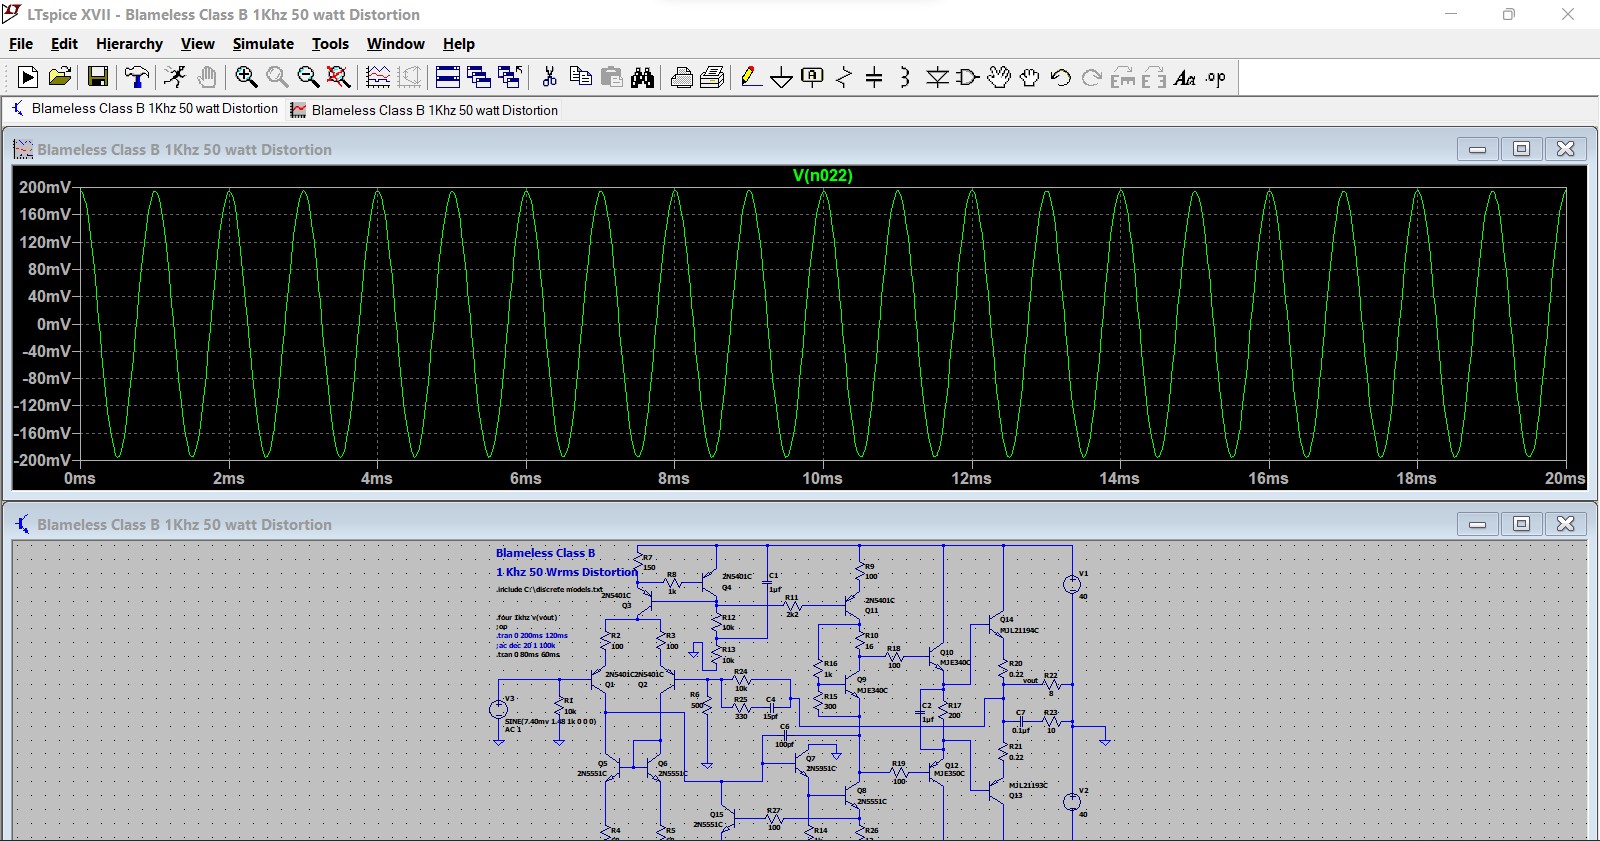Click the -200mV vertical axis label
Image resolution: width=1600 pixels, height=841 pixels.
tap(42, 460)
